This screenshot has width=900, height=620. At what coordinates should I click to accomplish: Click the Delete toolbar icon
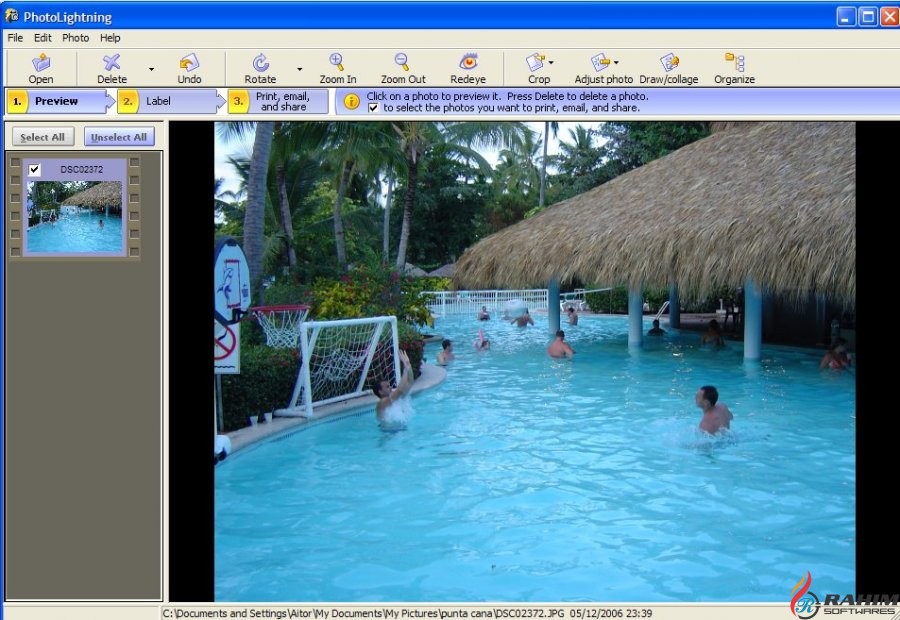tap(111, 62)
